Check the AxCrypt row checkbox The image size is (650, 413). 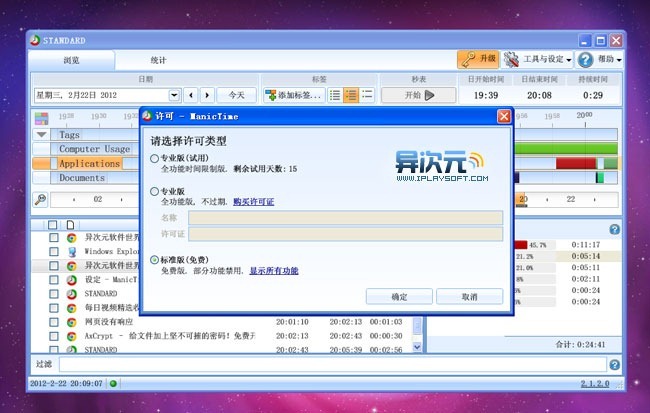[54, 336]
